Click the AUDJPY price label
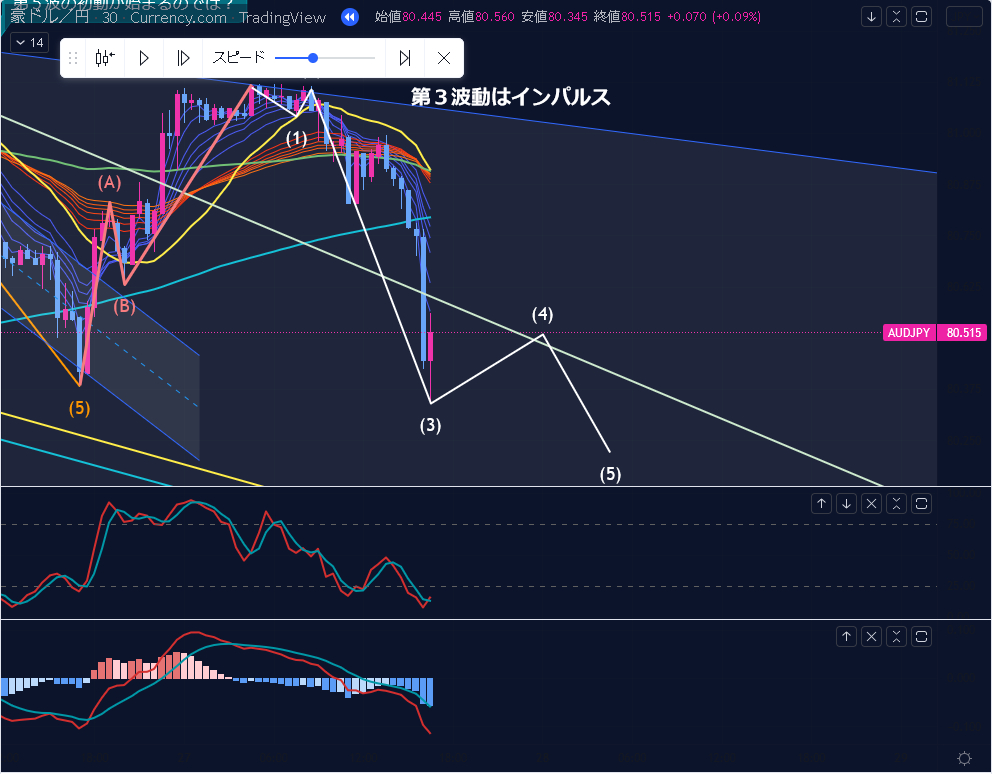 point(909,333)
